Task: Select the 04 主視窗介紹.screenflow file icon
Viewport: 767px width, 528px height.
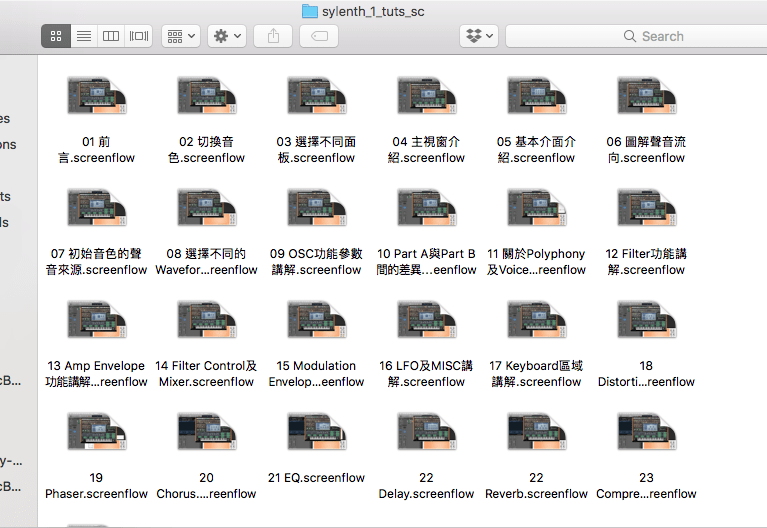Action: [427, 95]
